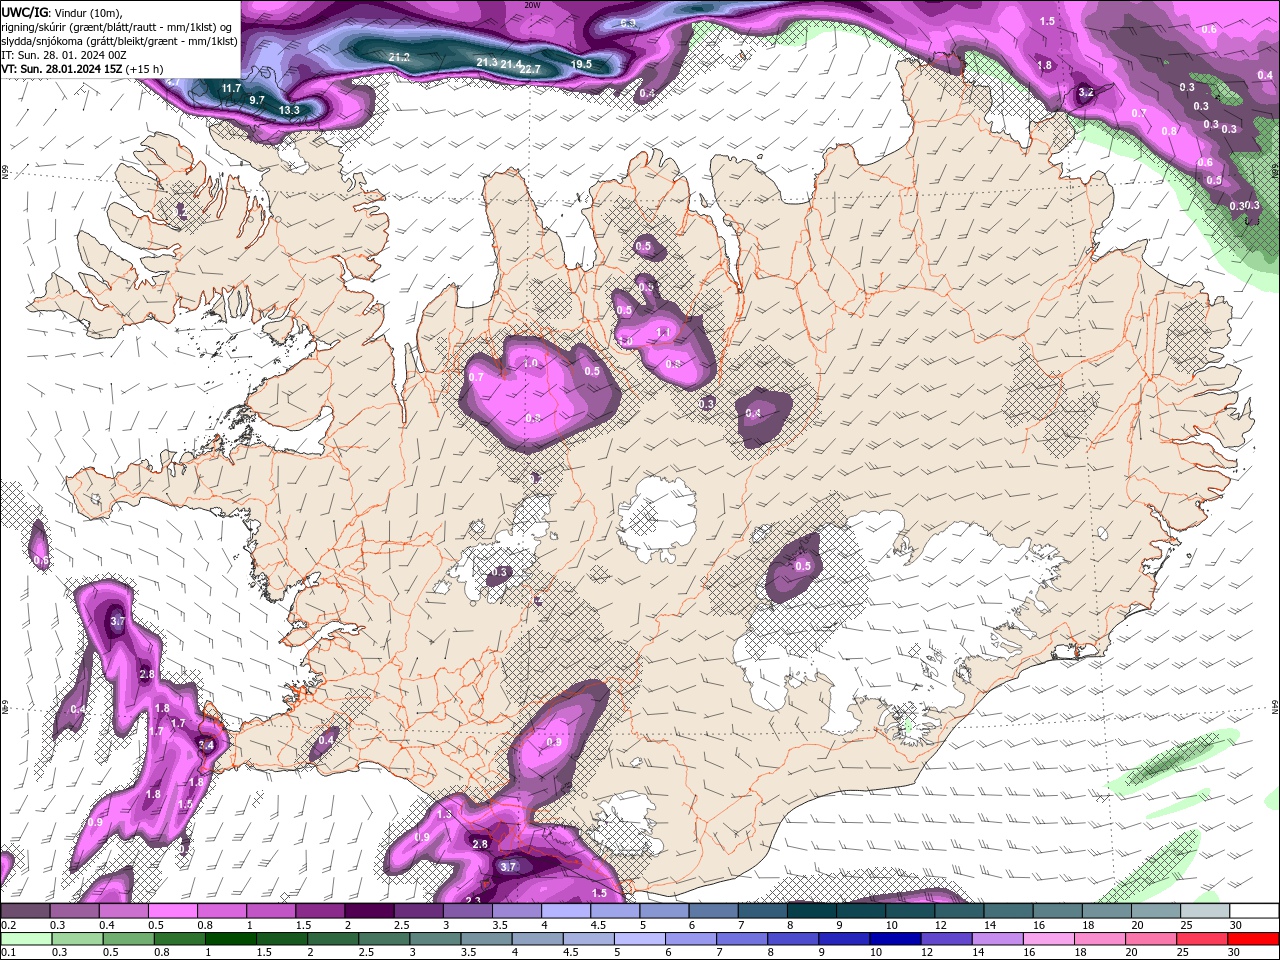Click the 22.7 maximum precipitation value
1280x960 pixels.
point(530,70)
